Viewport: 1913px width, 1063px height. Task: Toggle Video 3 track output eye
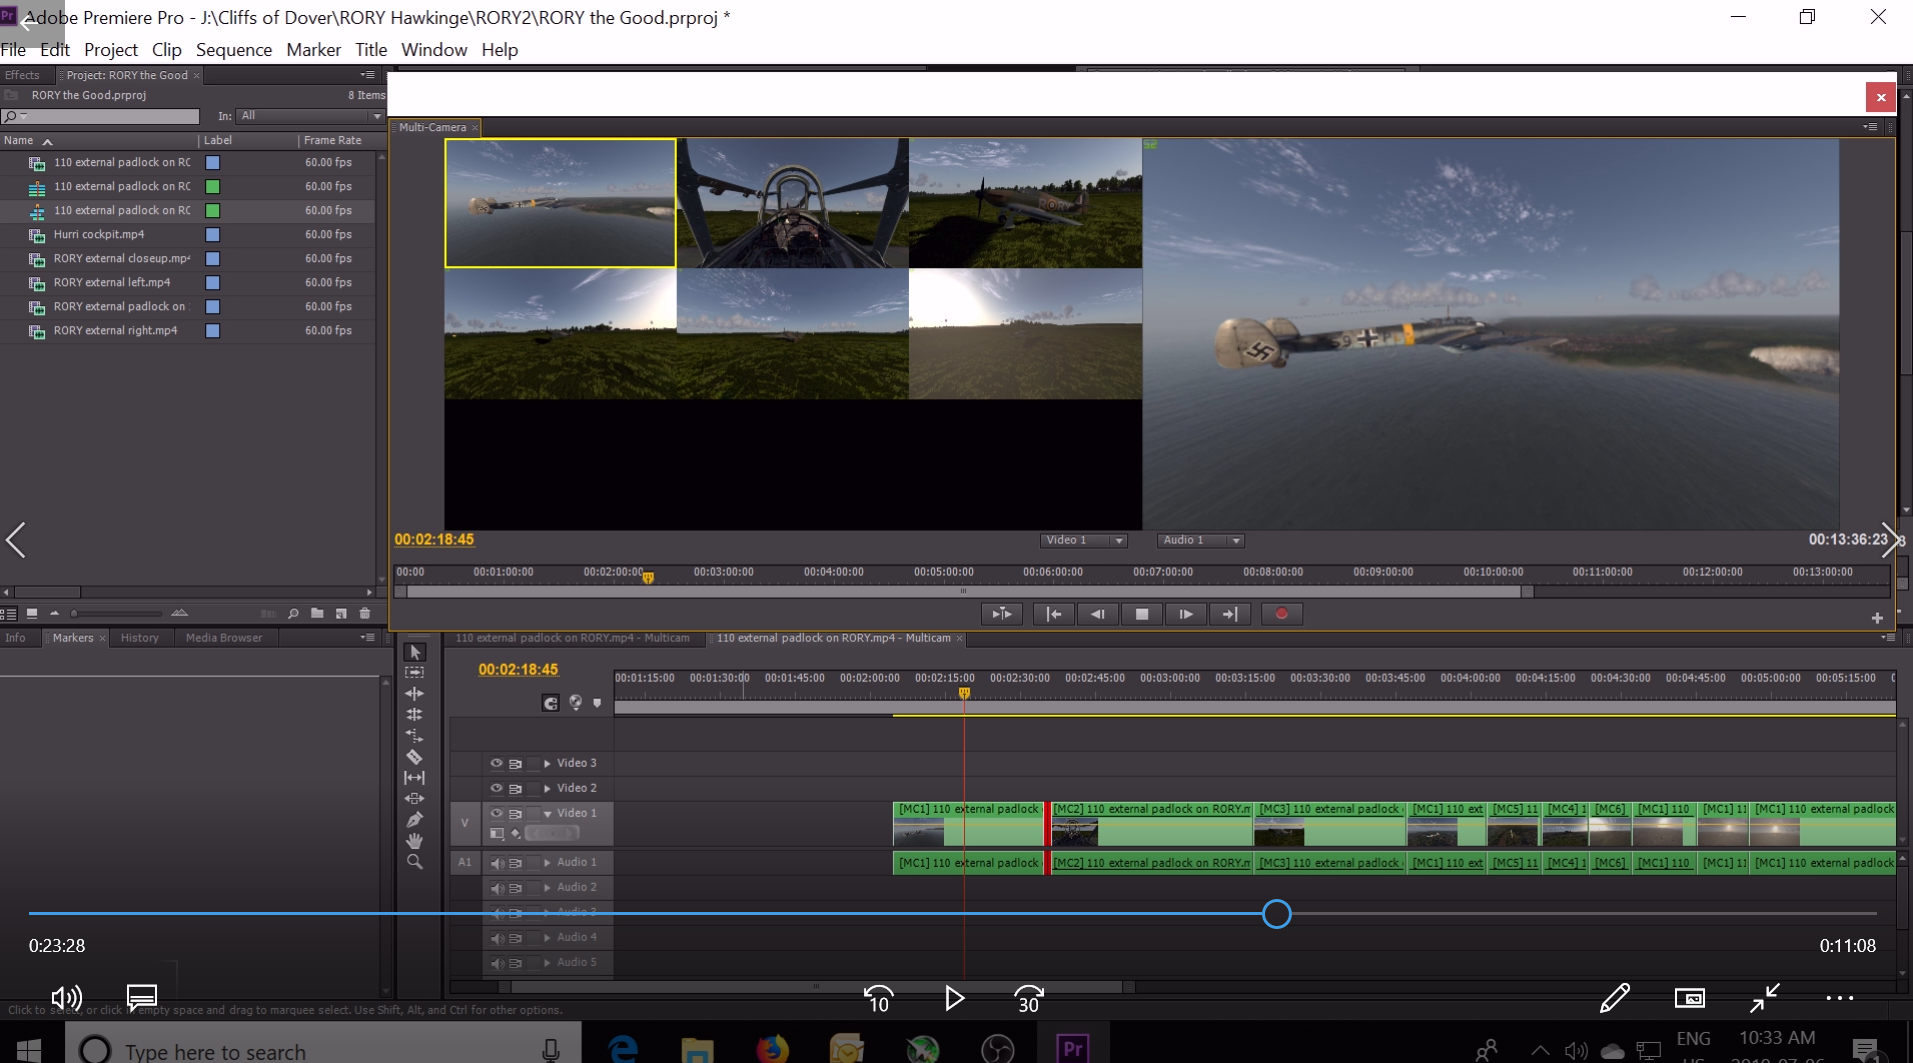(x=496, y=763)
